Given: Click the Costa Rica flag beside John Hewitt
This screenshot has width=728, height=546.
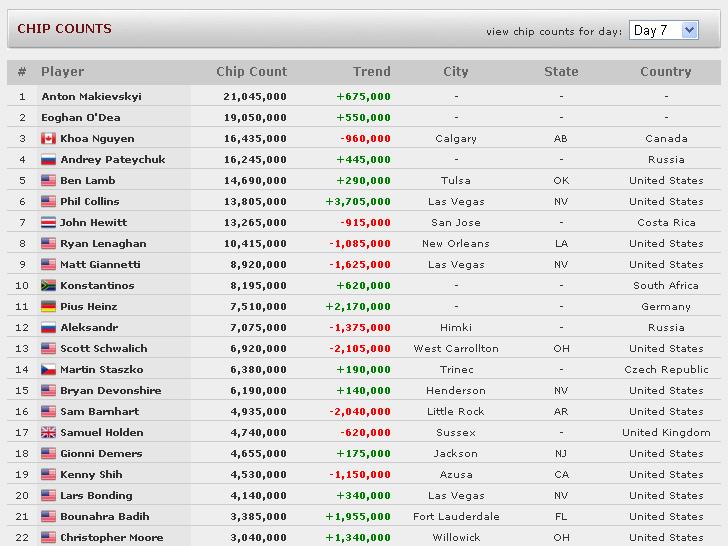Looking at the screenshot, I should coord(48,222).
